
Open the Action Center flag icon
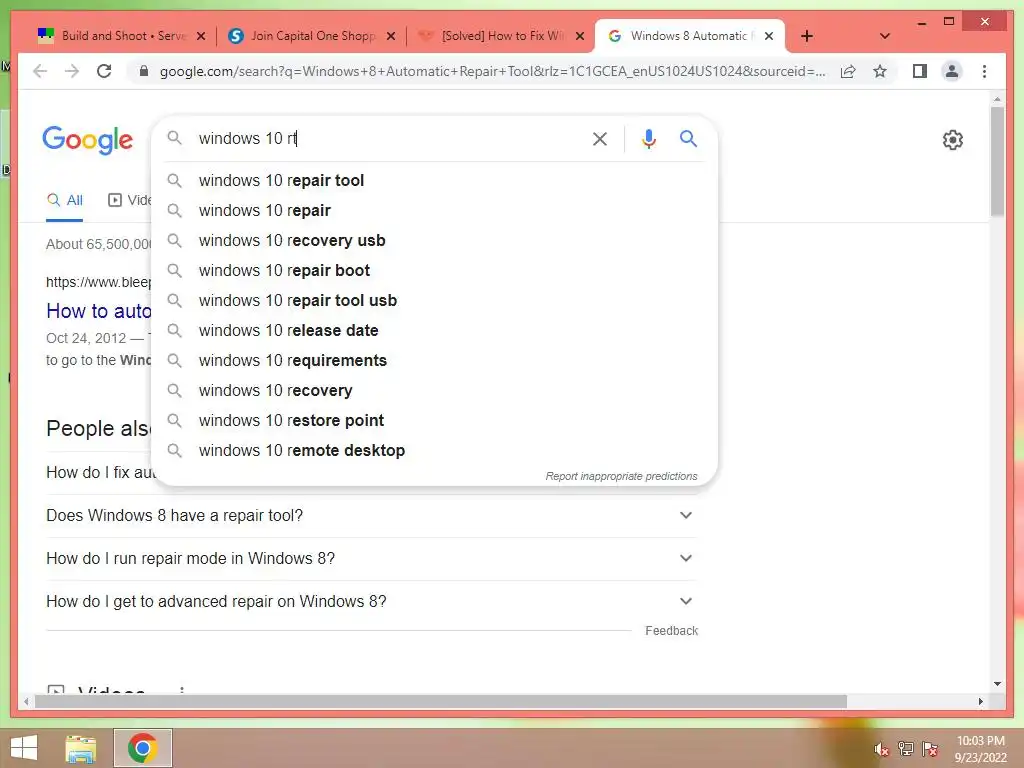(x=930, y=749)
